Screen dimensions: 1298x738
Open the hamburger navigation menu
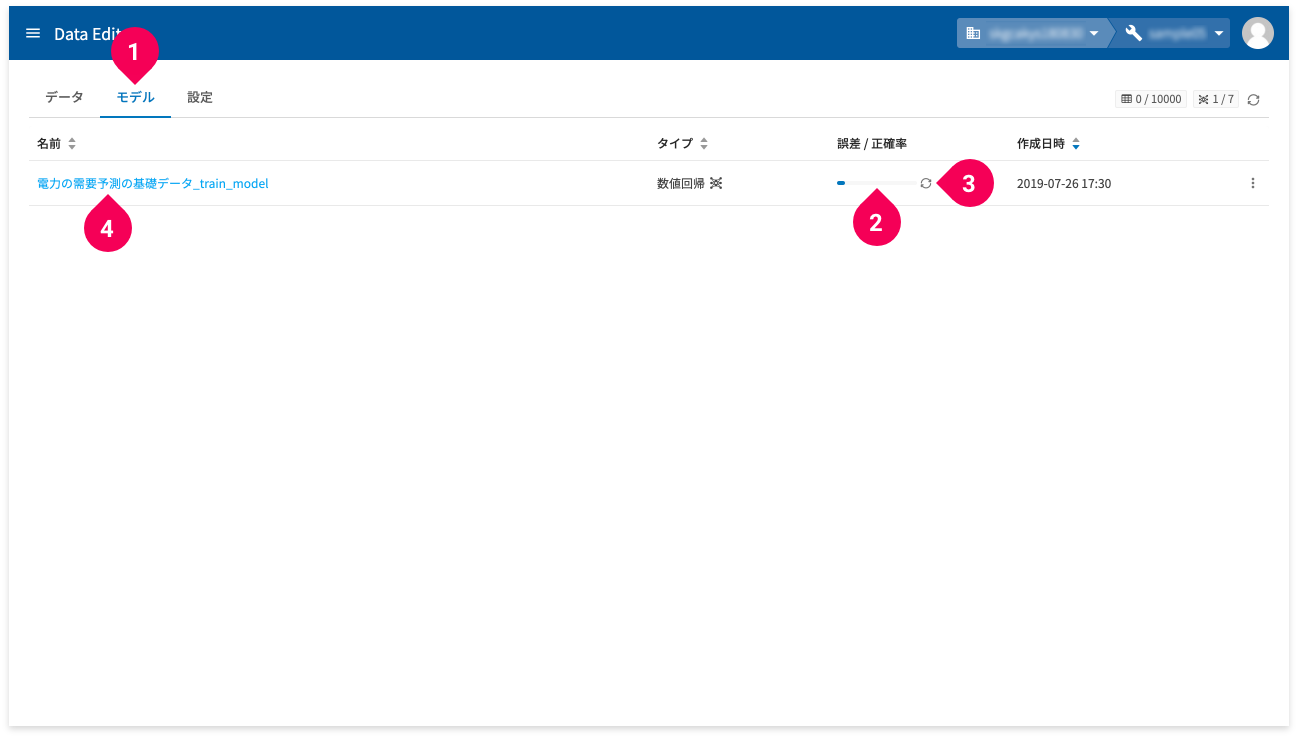[33, 33]
